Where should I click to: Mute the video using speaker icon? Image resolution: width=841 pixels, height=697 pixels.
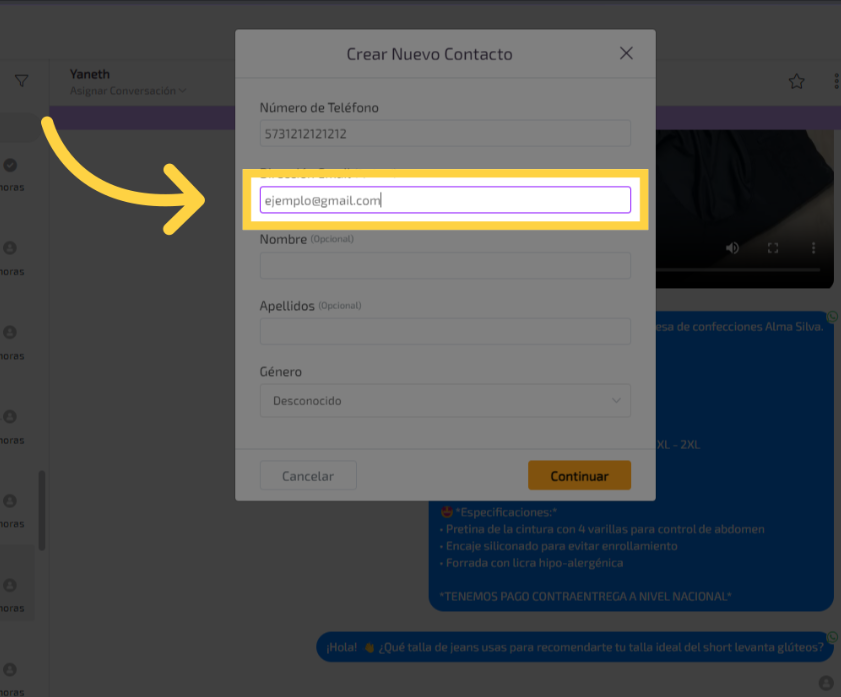pyautogui.click(x=732, y=248)
